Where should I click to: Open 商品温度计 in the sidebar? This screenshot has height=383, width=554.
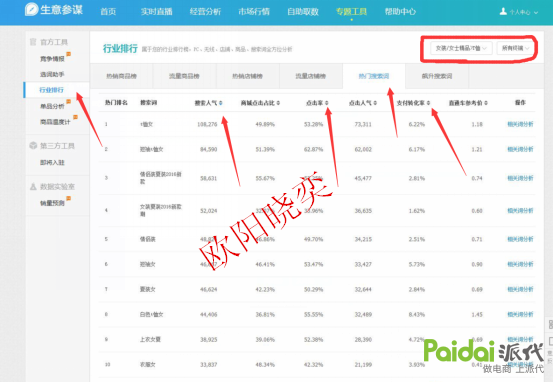(55, 122)
